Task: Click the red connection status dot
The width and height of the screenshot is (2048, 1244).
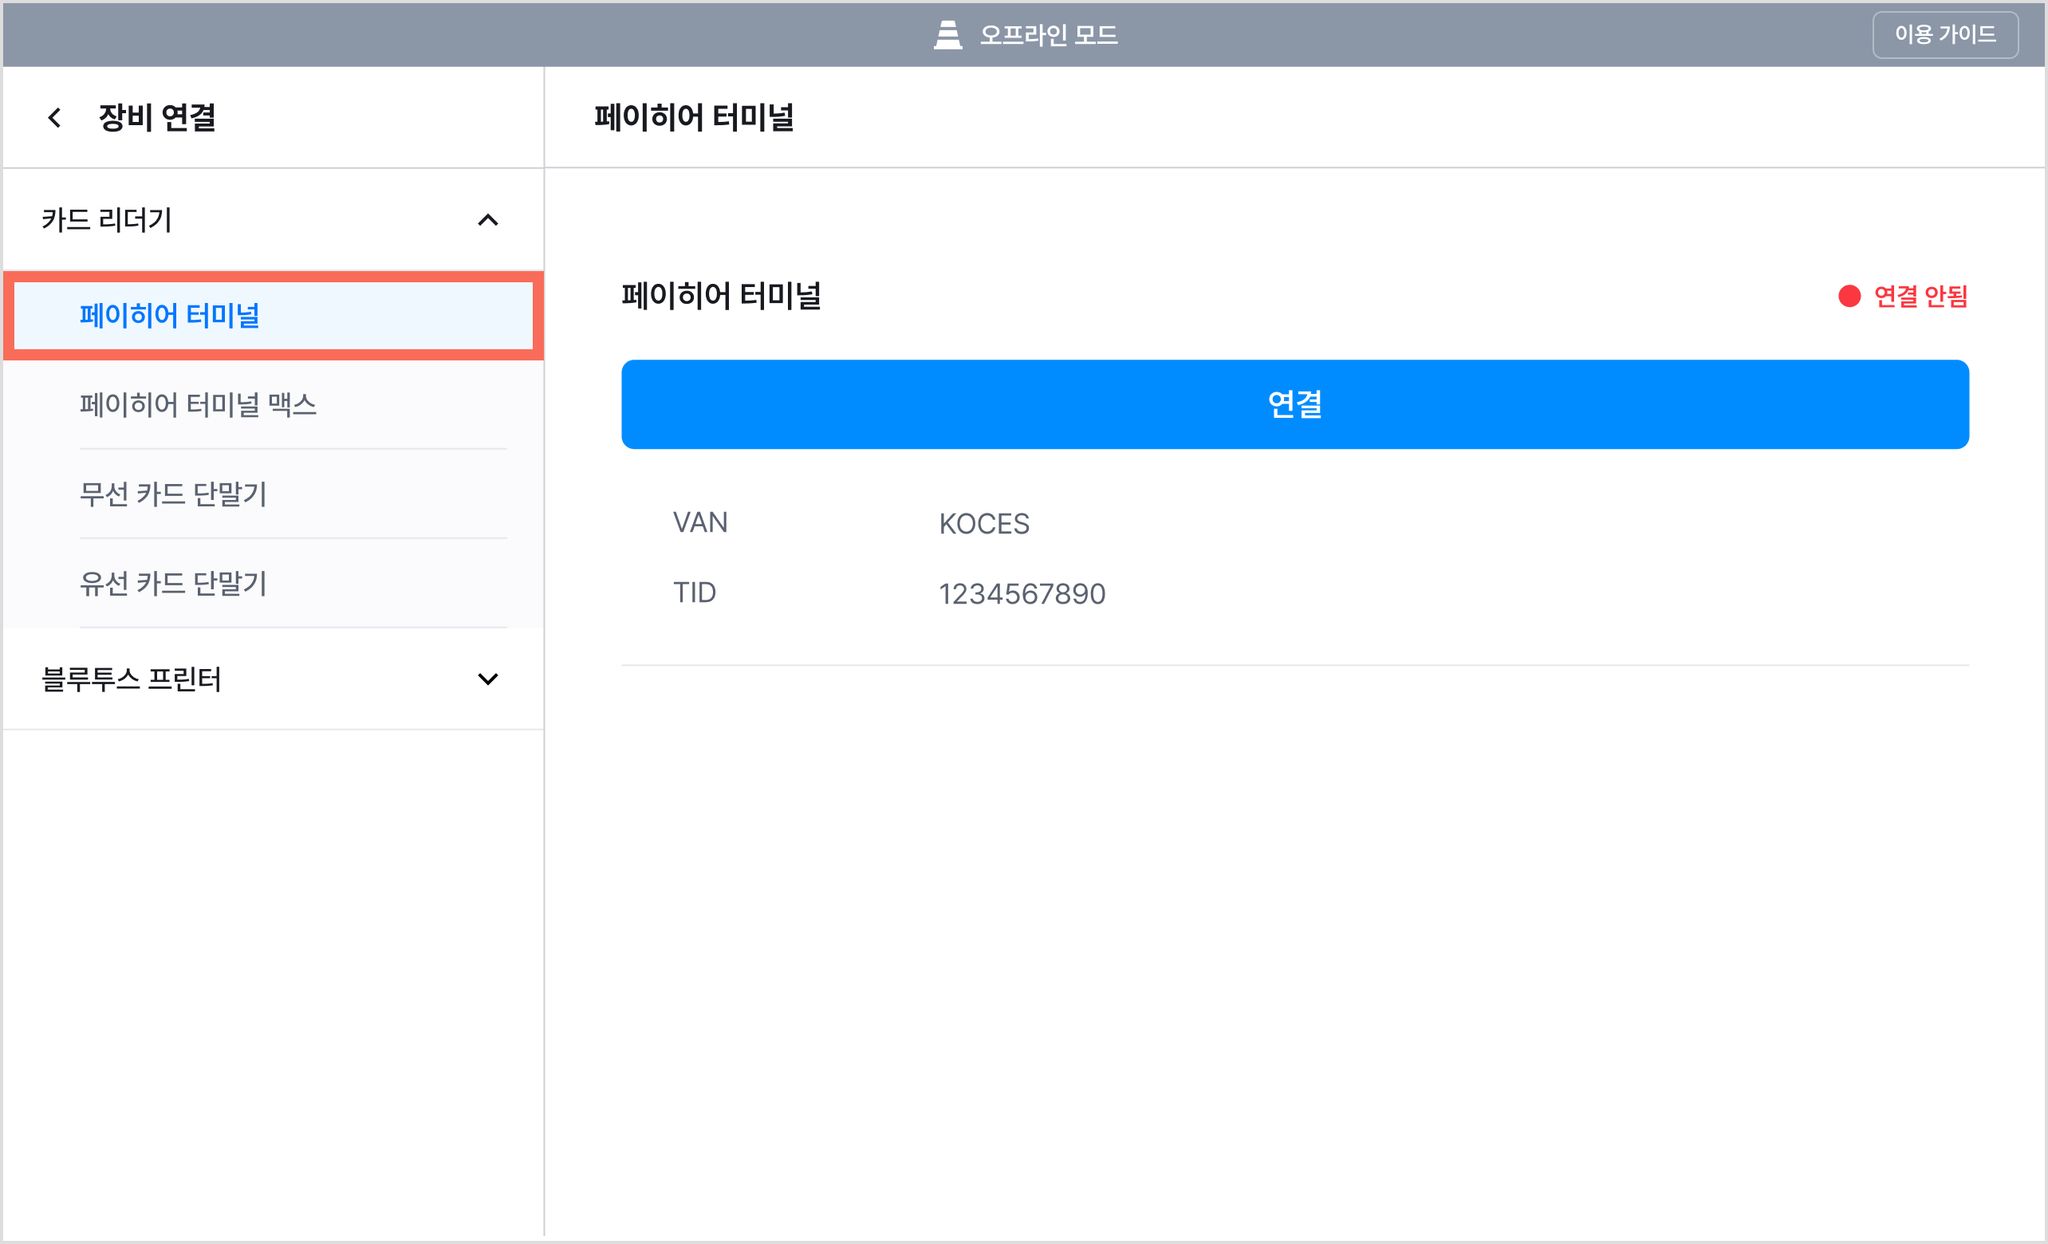Action: tap(1849, 296)
